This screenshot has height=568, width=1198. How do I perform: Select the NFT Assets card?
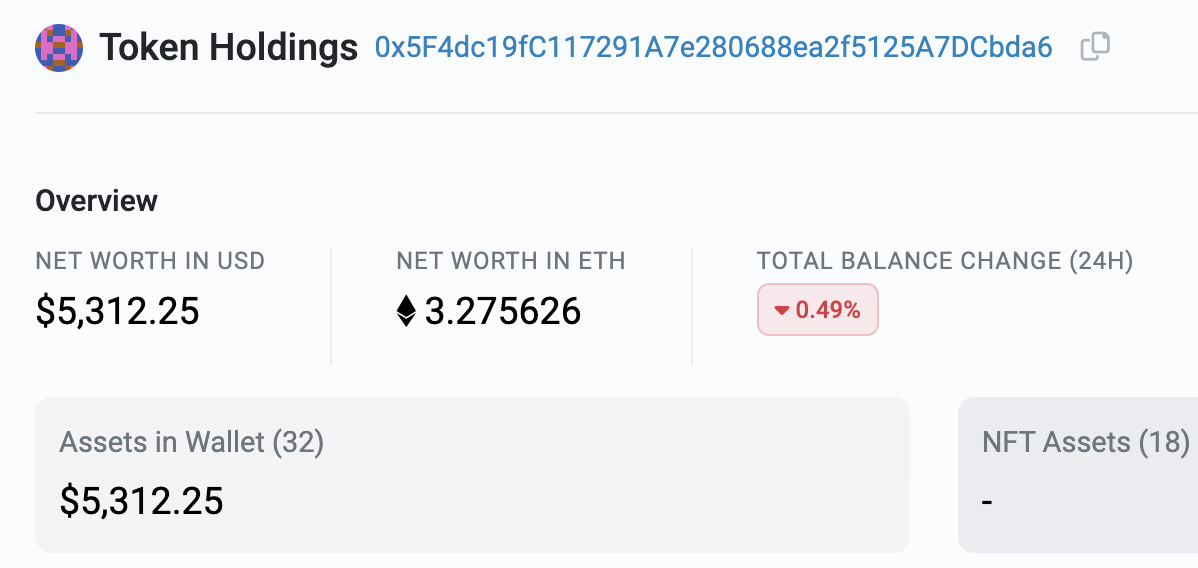point(1078,475)
